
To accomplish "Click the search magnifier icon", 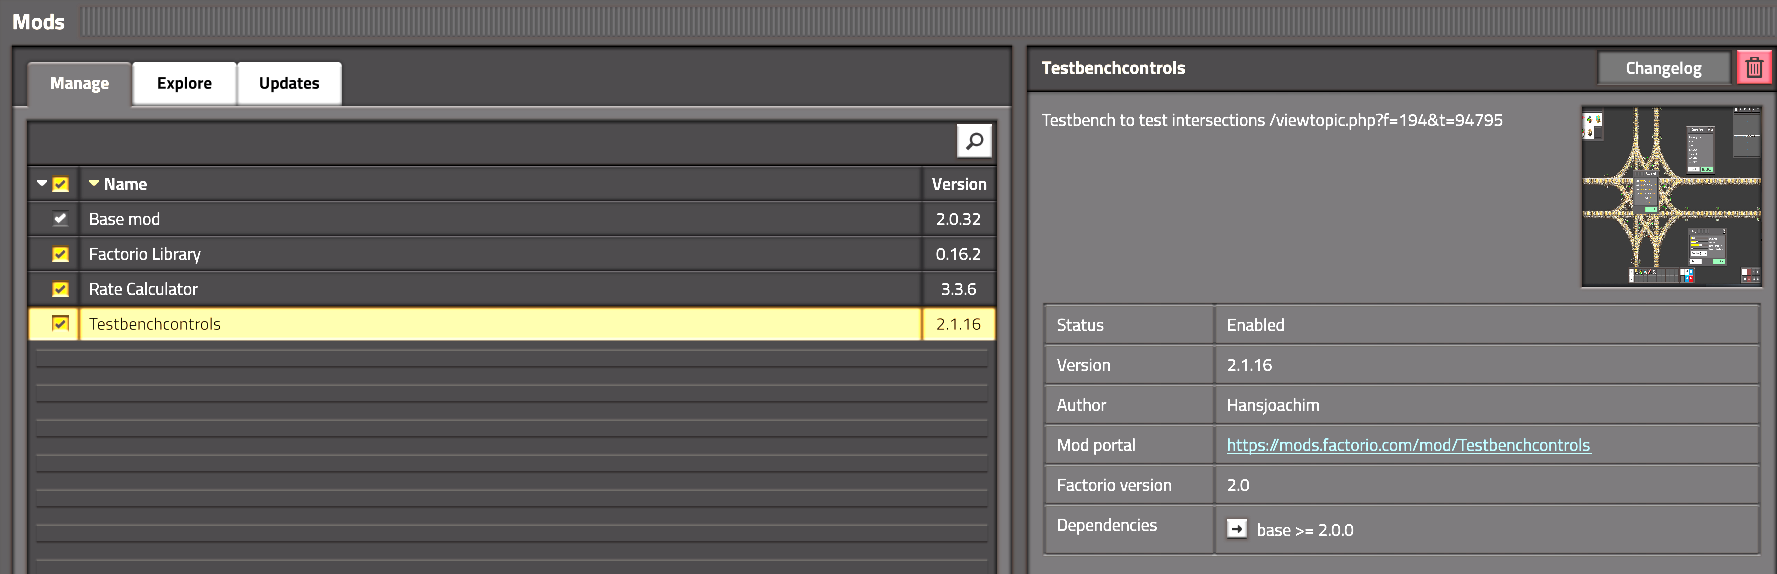I will [974, 141].
